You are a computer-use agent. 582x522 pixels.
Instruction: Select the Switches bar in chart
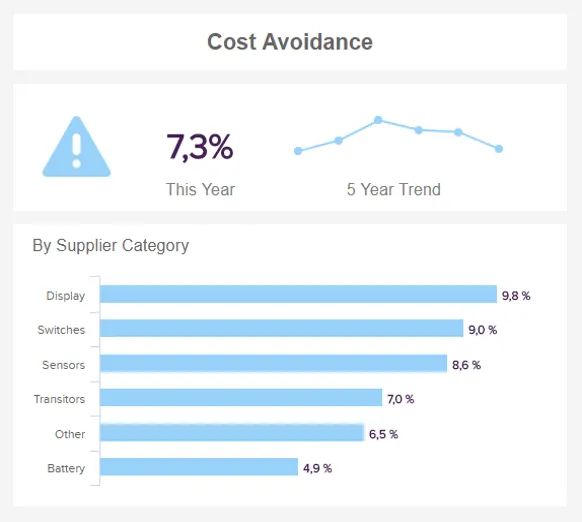point(282,328)
